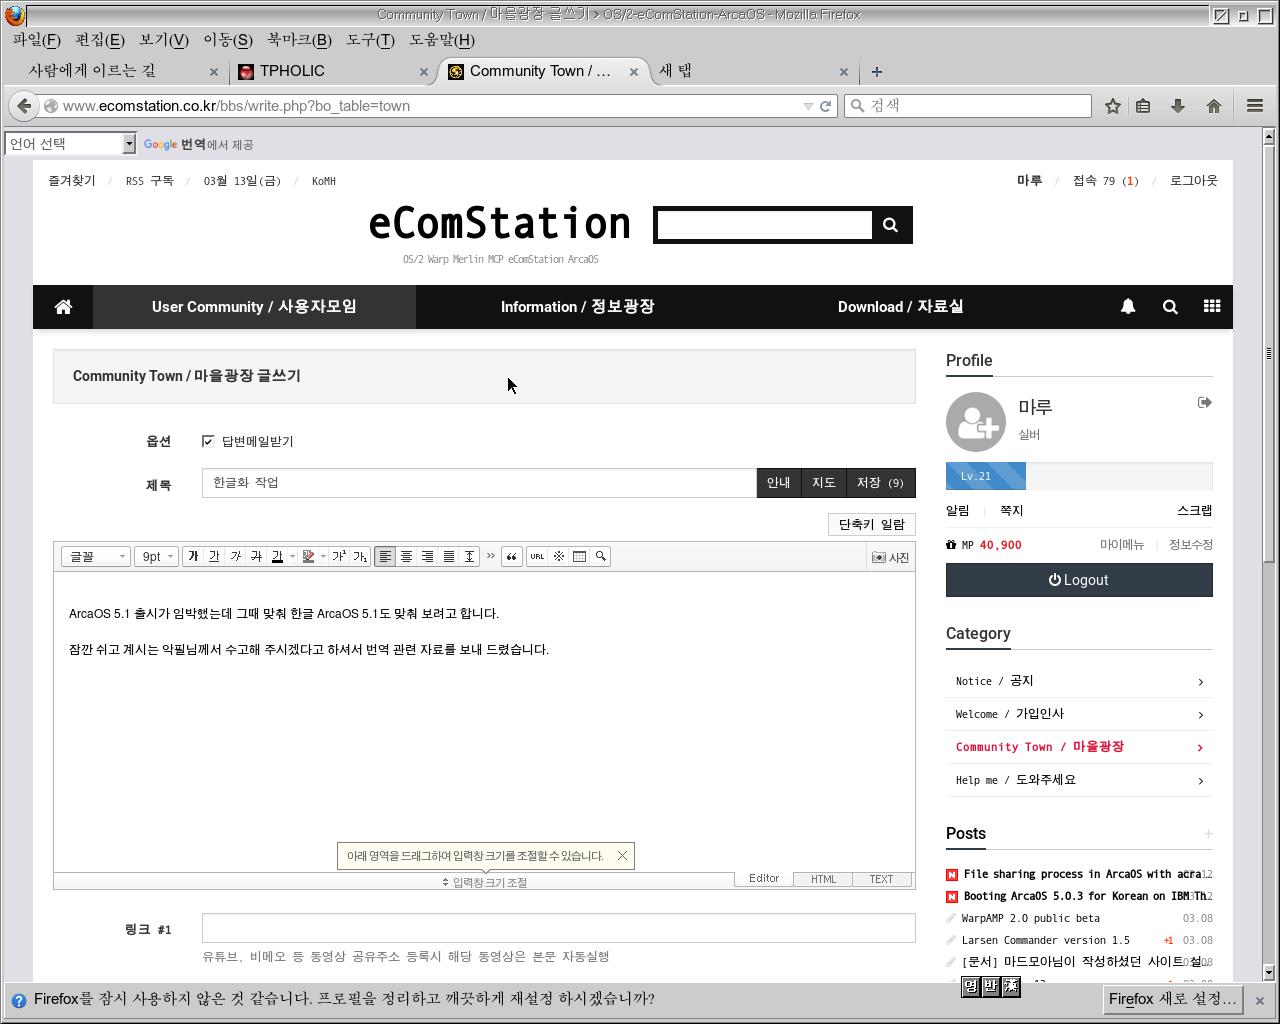Insert a special character symbol
1280x1024 pixels.
pos(558,557)
